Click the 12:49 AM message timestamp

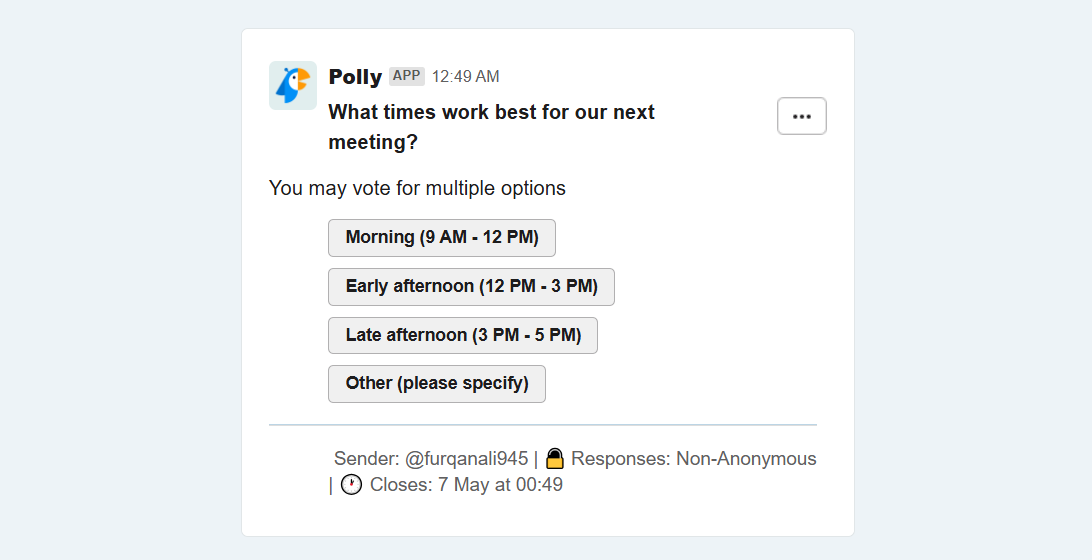click(x=465, y=77)
